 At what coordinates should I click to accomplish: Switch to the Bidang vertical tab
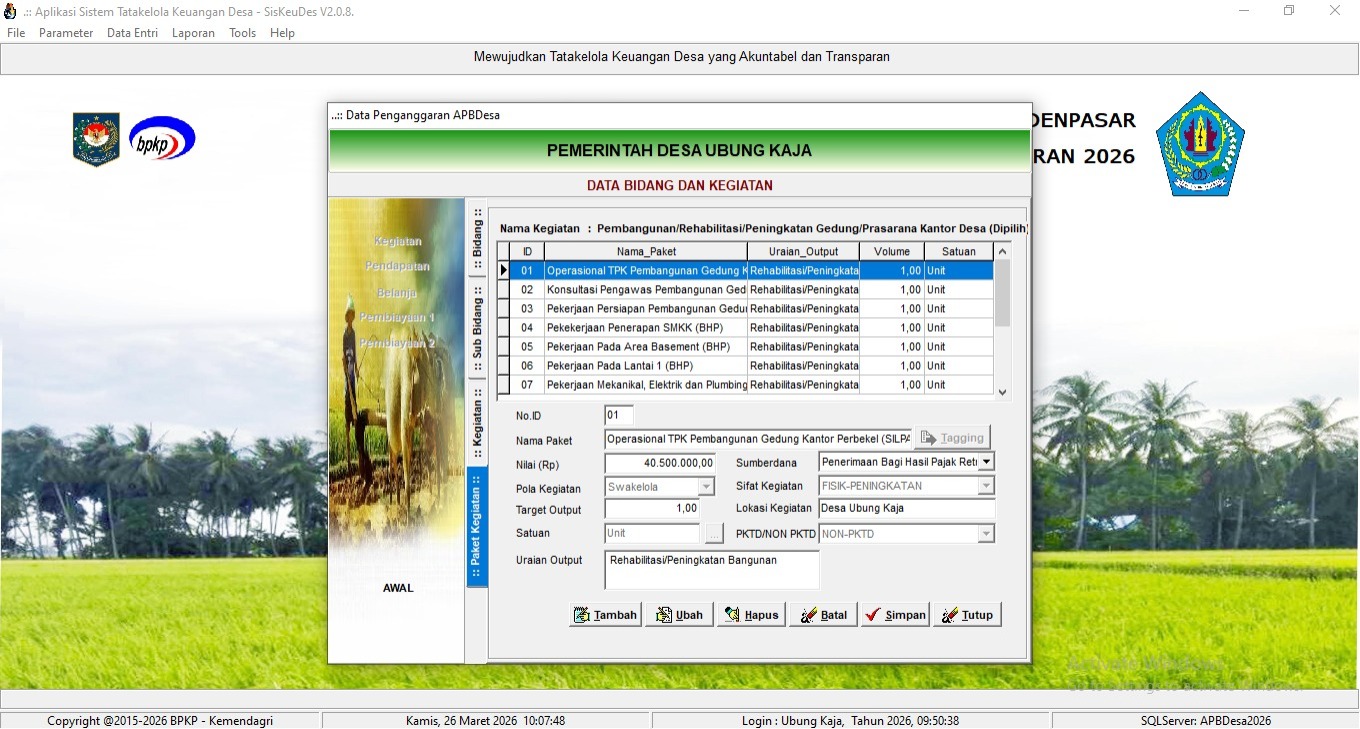click(477, 239)
